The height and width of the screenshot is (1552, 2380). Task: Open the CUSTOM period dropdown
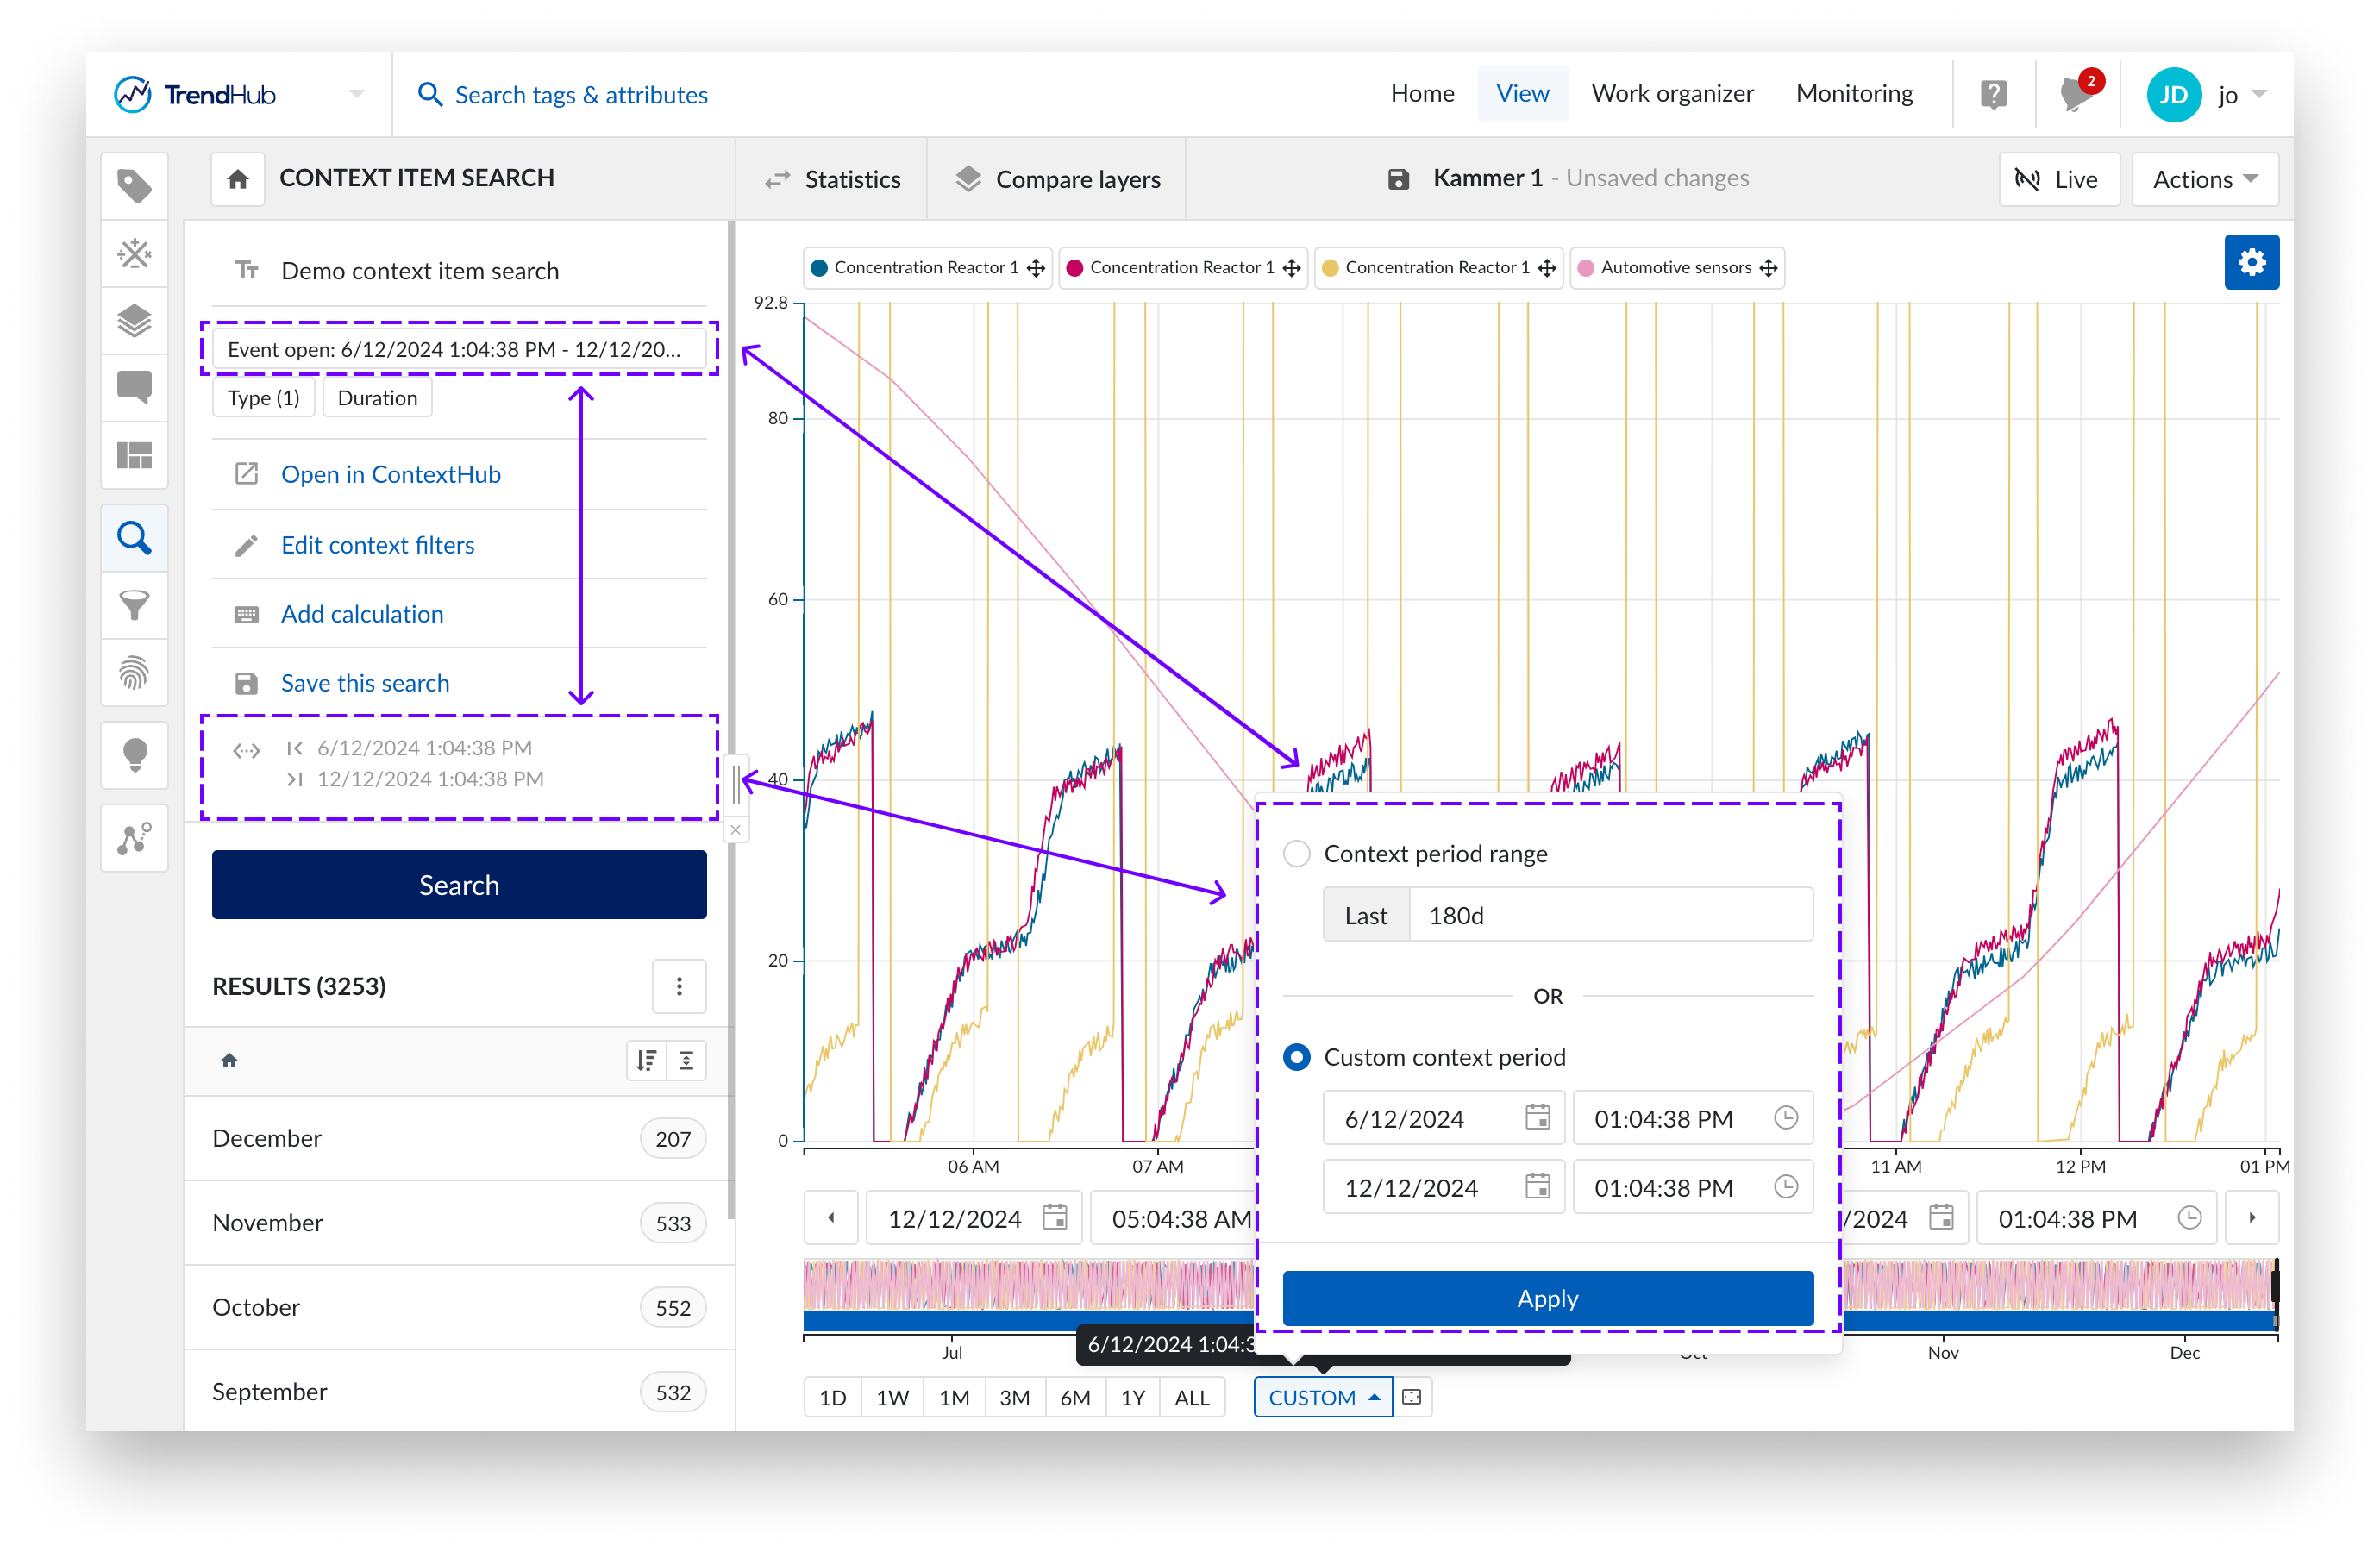[1322, 1397]
